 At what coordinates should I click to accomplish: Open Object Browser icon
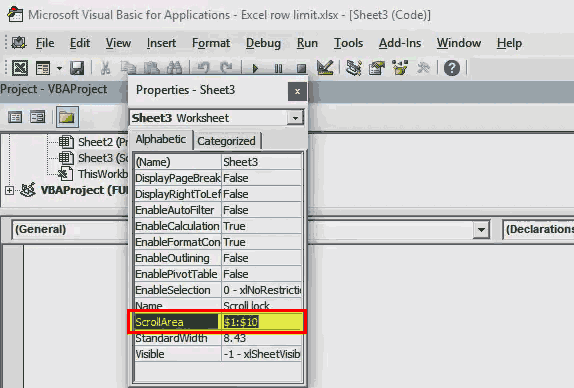point(400,68)
